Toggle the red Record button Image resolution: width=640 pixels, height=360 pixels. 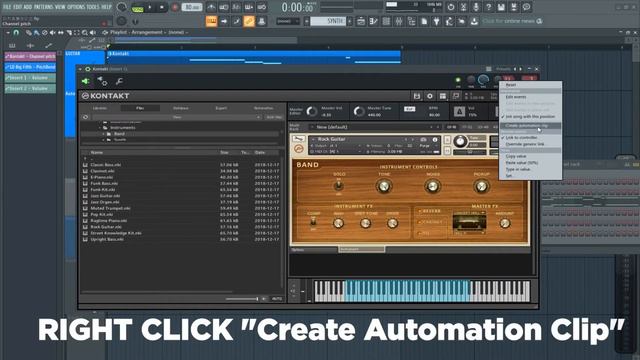pyautogui.click(x=175, y=8)
